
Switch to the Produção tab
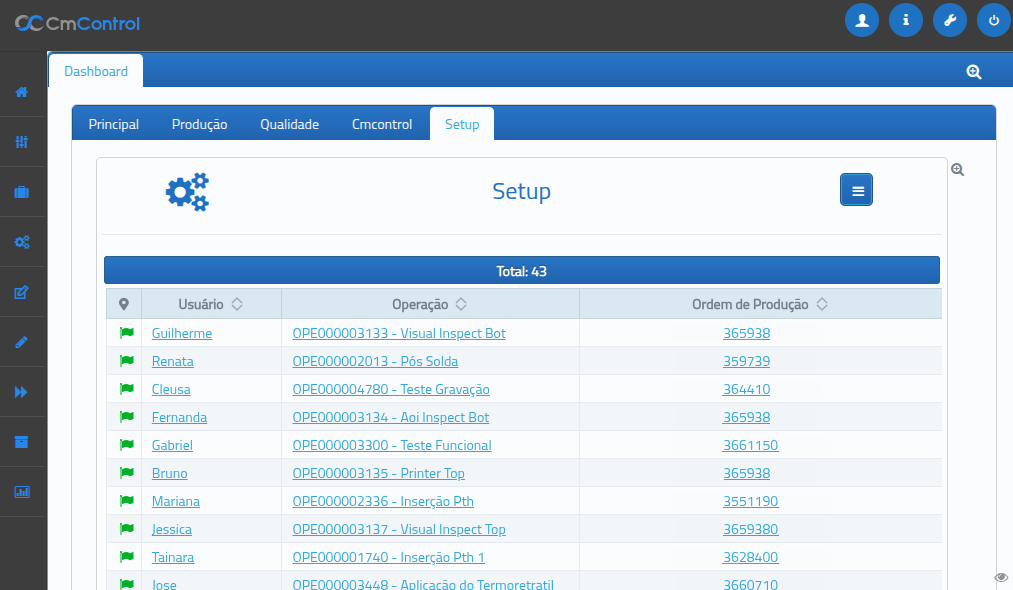point(199,124)
